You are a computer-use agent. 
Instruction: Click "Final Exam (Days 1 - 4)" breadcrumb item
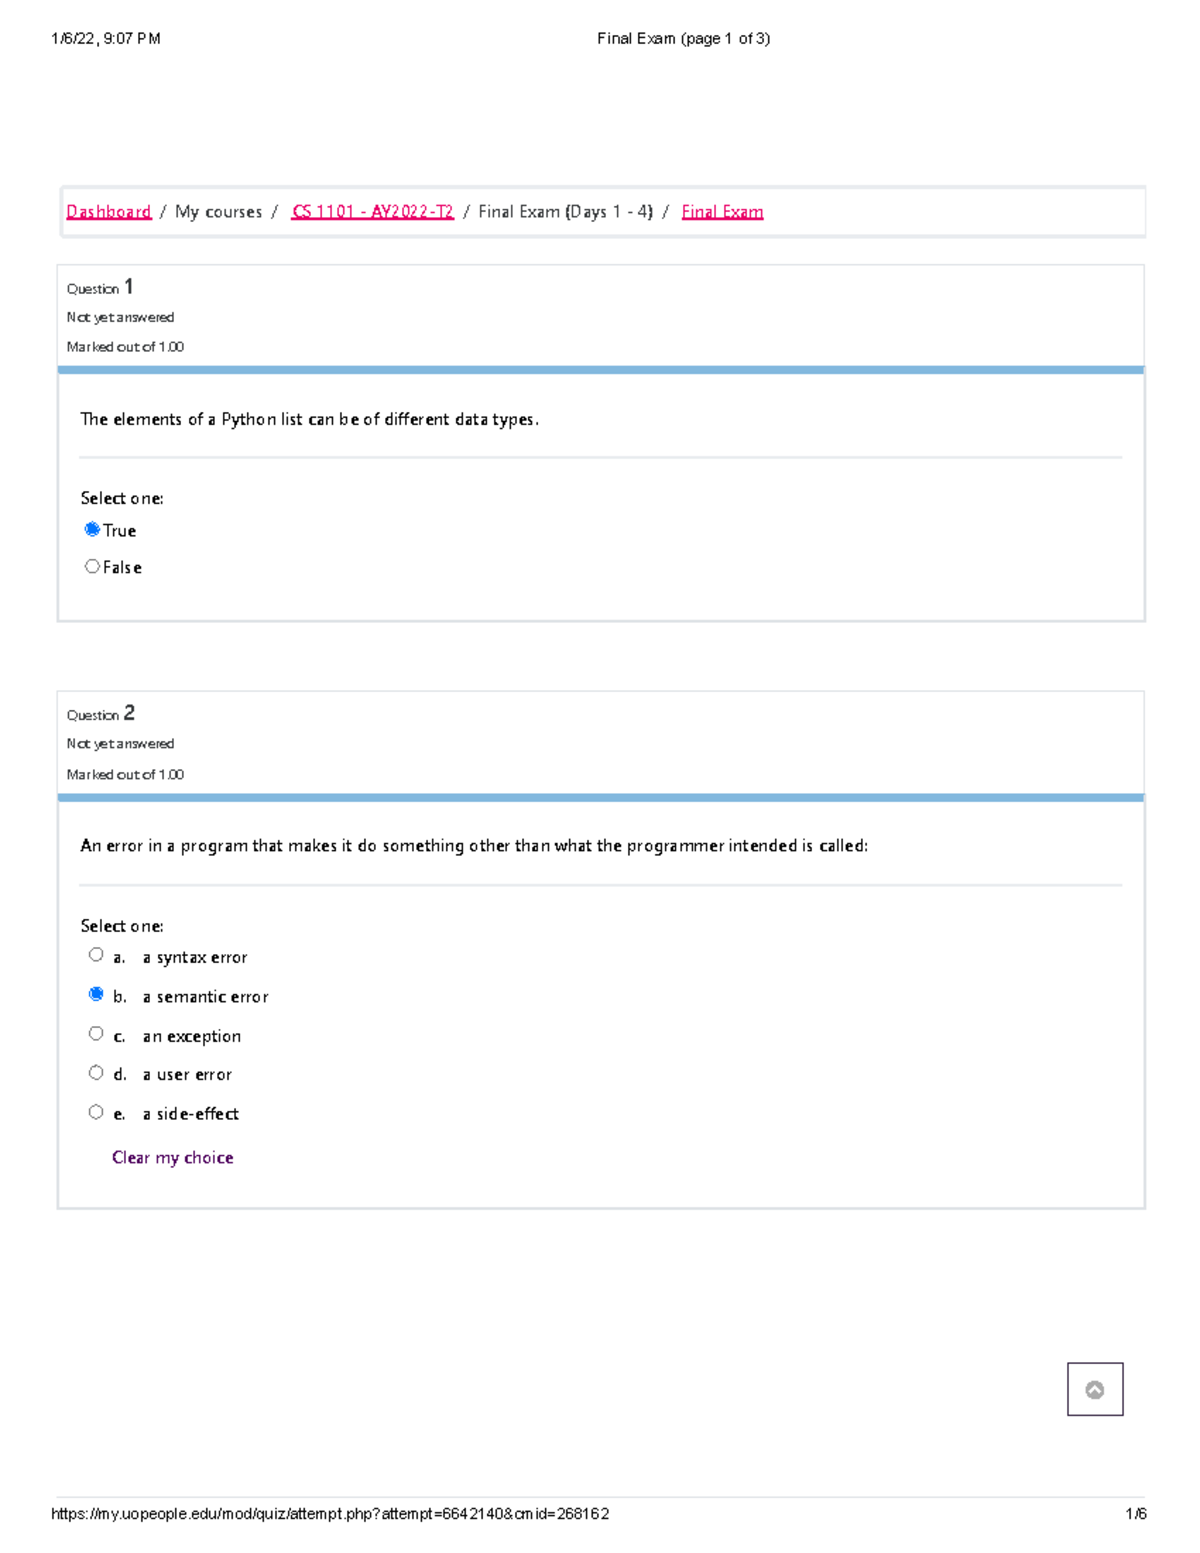tap(565, 211)
